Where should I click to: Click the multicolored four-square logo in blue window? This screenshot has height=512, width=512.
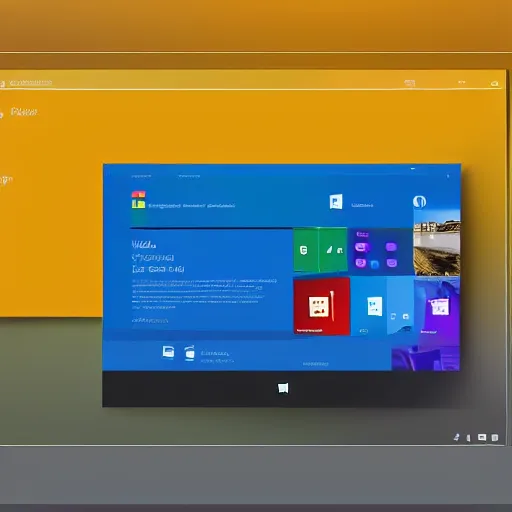click(x=138, y=200)
